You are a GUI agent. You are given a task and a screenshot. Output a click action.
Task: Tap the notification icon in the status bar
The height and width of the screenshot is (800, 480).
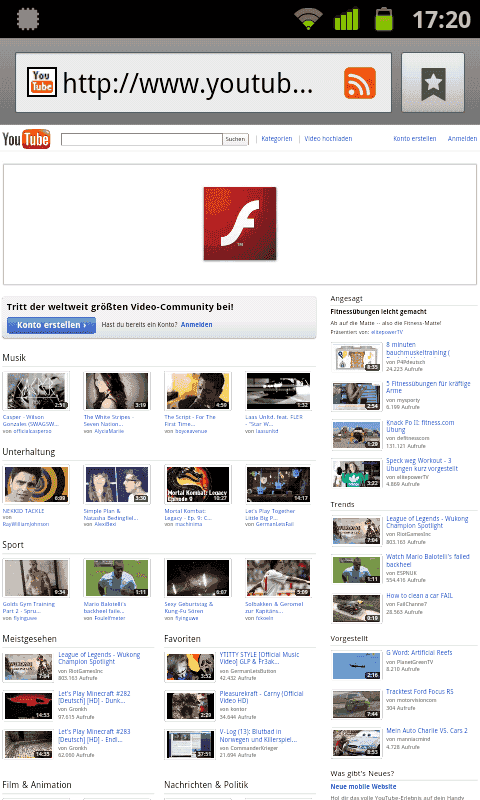pyautogui.click(x=28, y=19)
